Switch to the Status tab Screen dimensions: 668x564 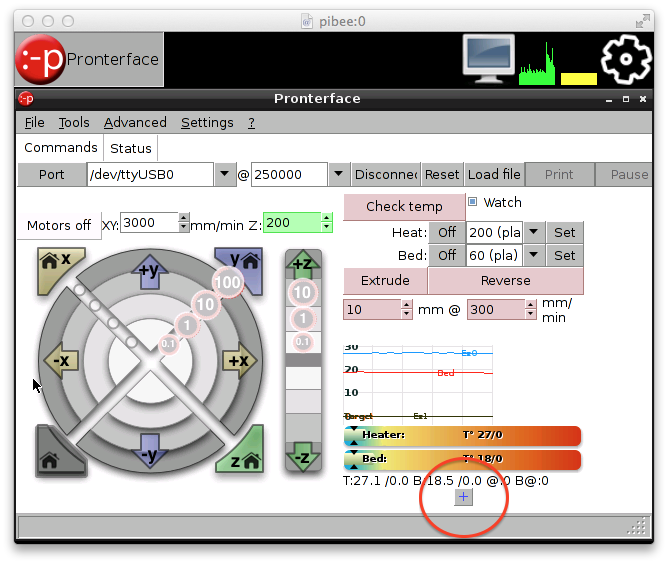(x=131, y=148)
